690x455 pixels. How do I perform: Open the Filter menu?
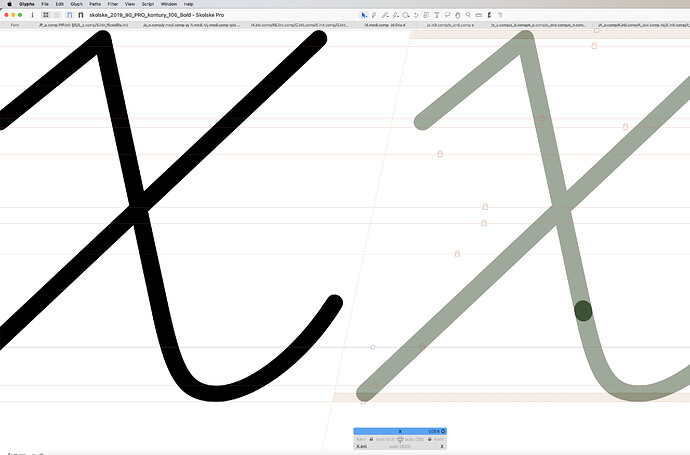pos(113,4)
